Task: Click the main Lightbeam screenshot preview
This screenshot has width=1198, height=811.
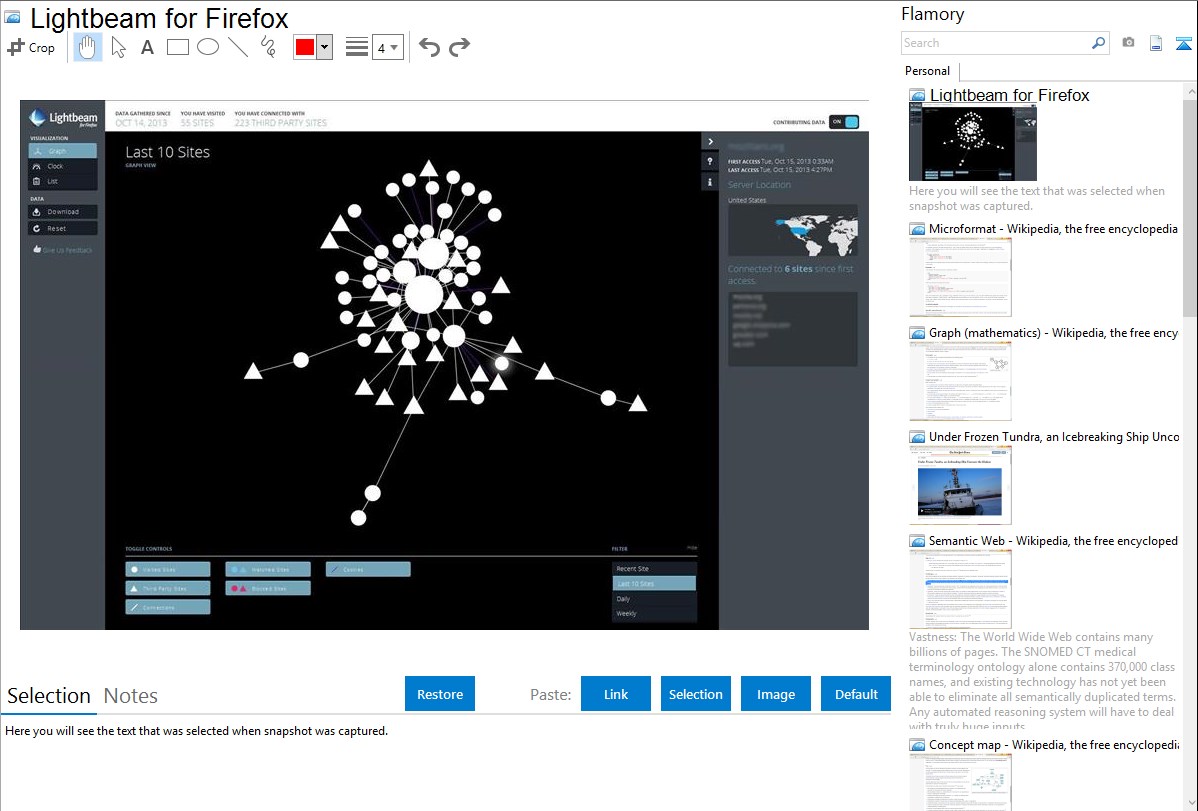Action: coord(445,365)
